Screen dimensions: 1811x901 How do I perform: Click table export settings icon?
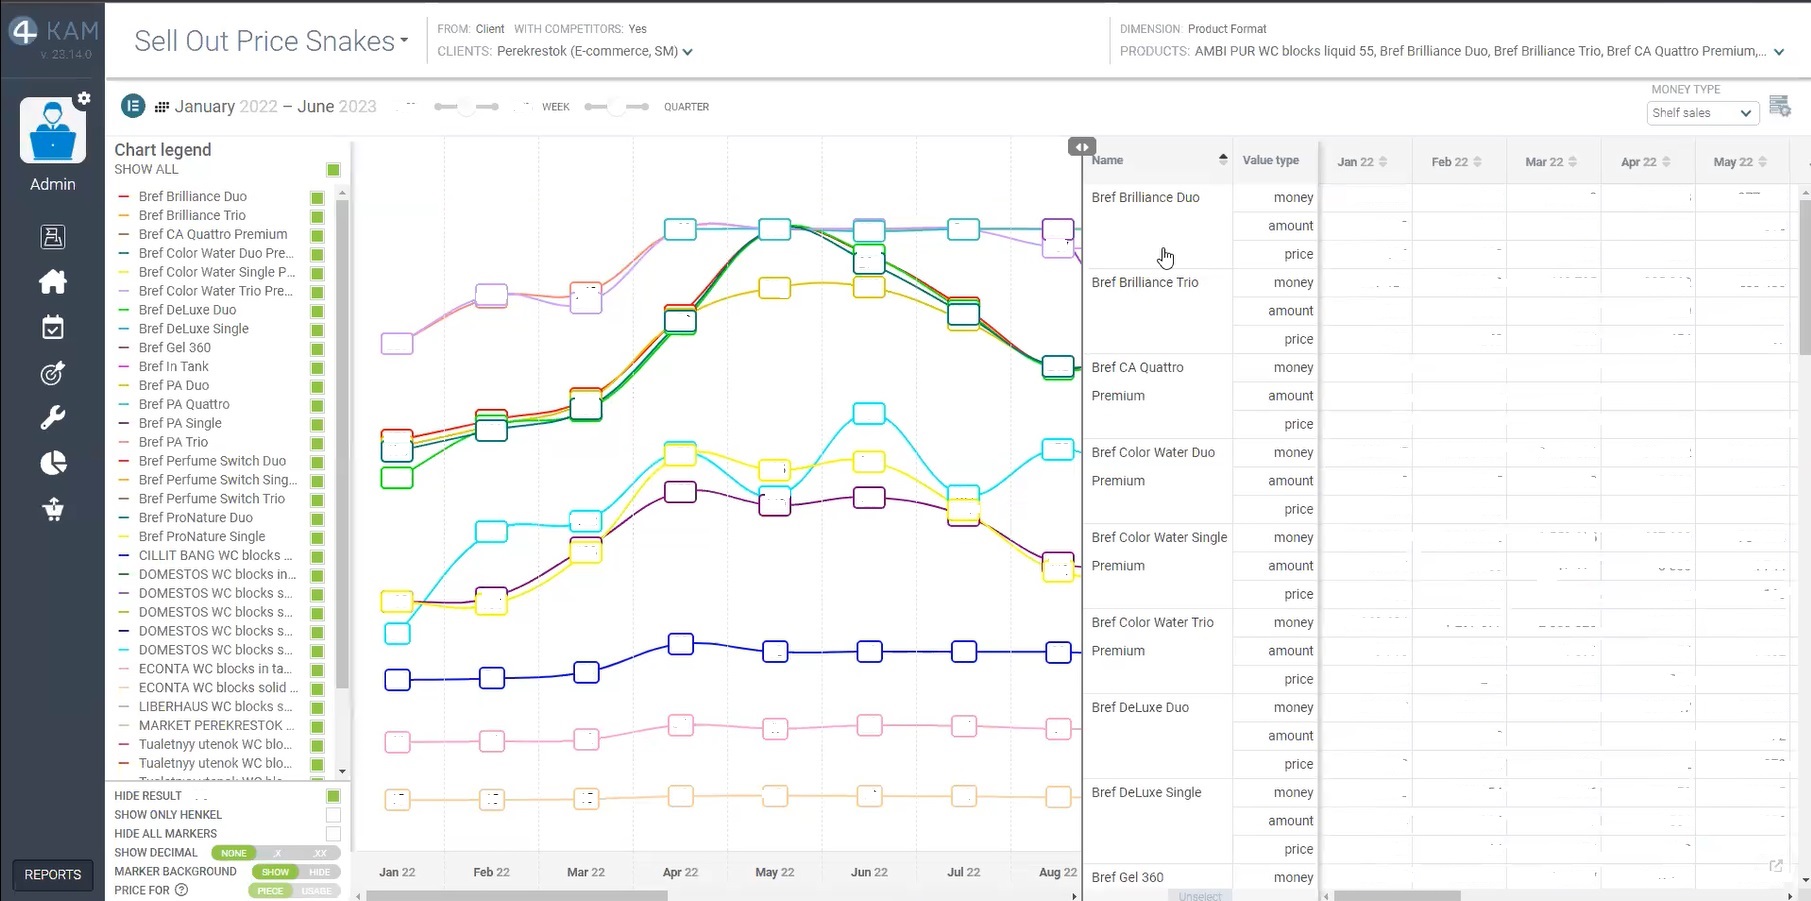[x=1780, y=106]
